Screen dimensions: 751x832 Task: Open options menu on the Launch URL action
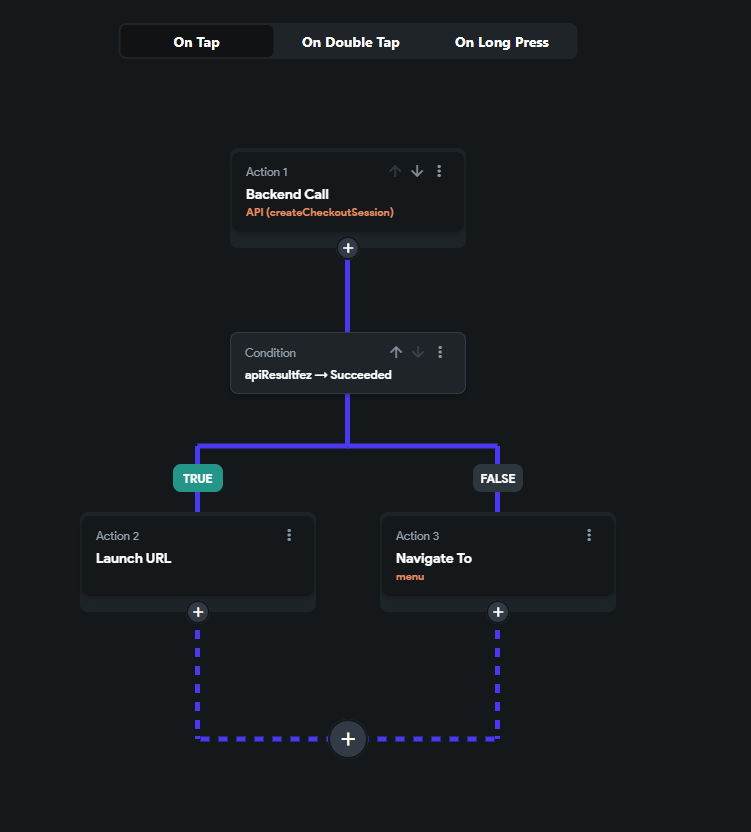click(x=289, y=535)
